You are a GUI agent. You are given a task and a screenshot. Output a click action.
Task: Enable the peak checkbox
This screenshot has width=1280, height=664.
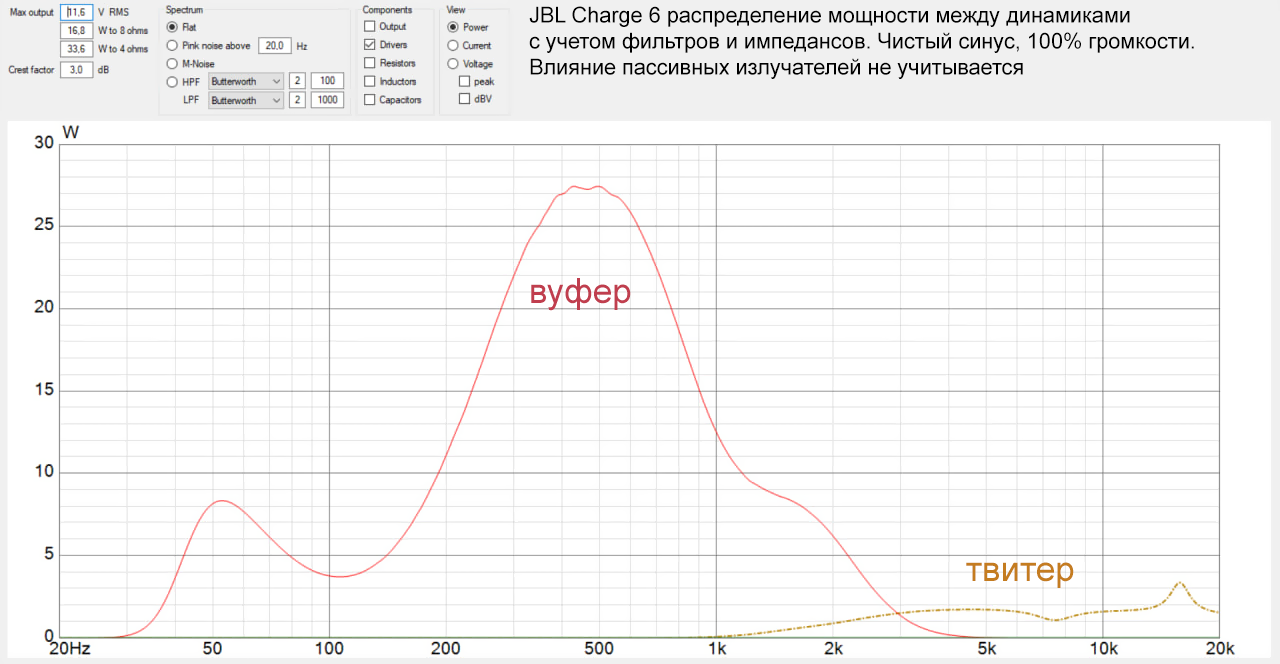pos(464,81)
